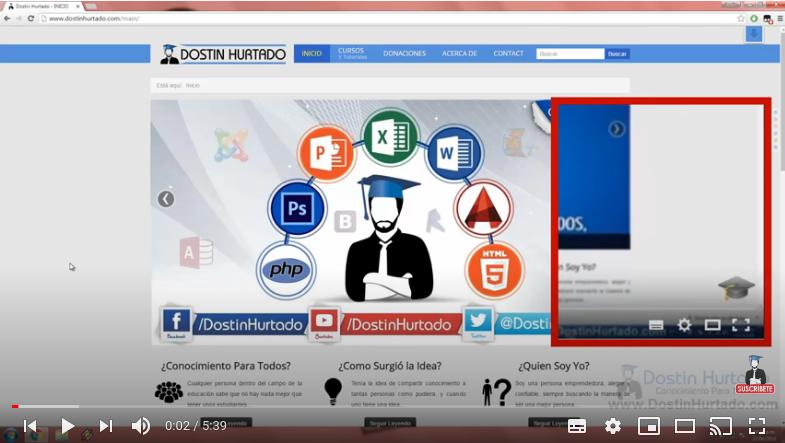Click the ¿Quien Soy Yo? heading

(x=554, y=366)
